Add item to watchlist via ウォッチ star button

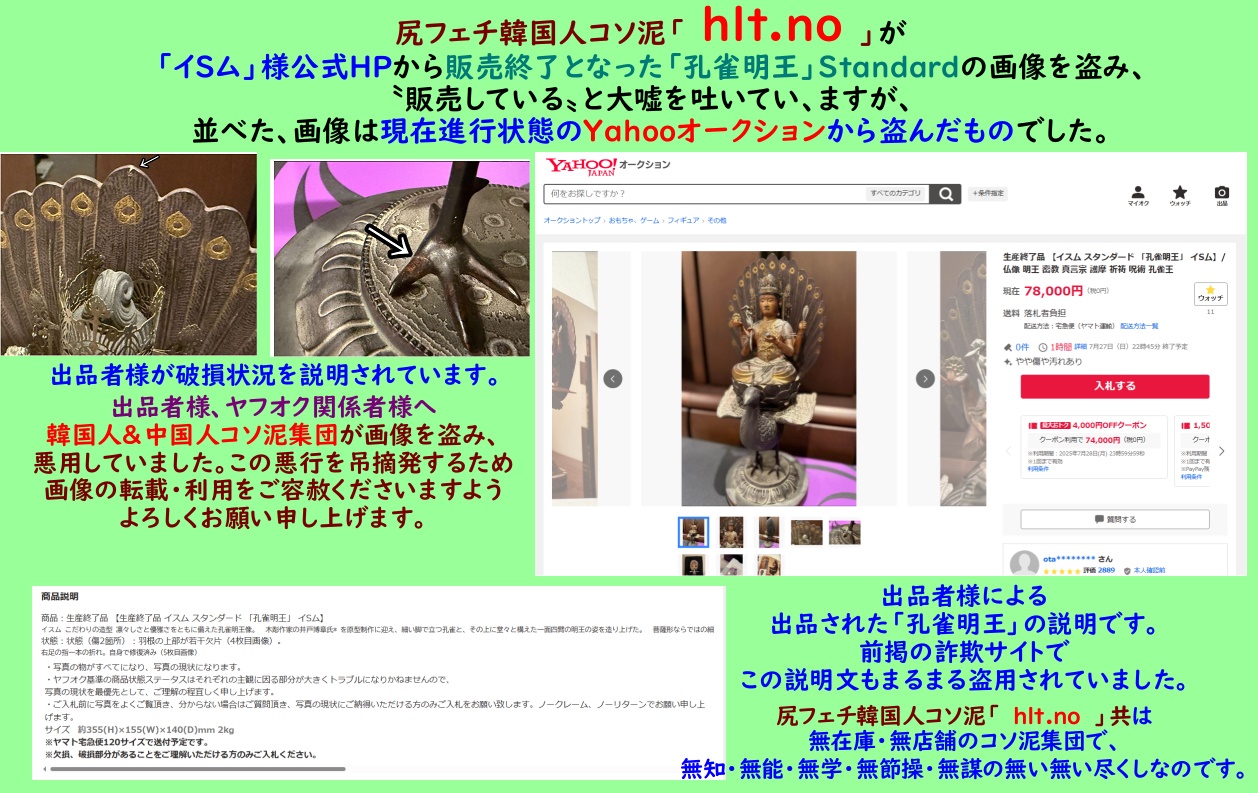tap(1210, 294)
